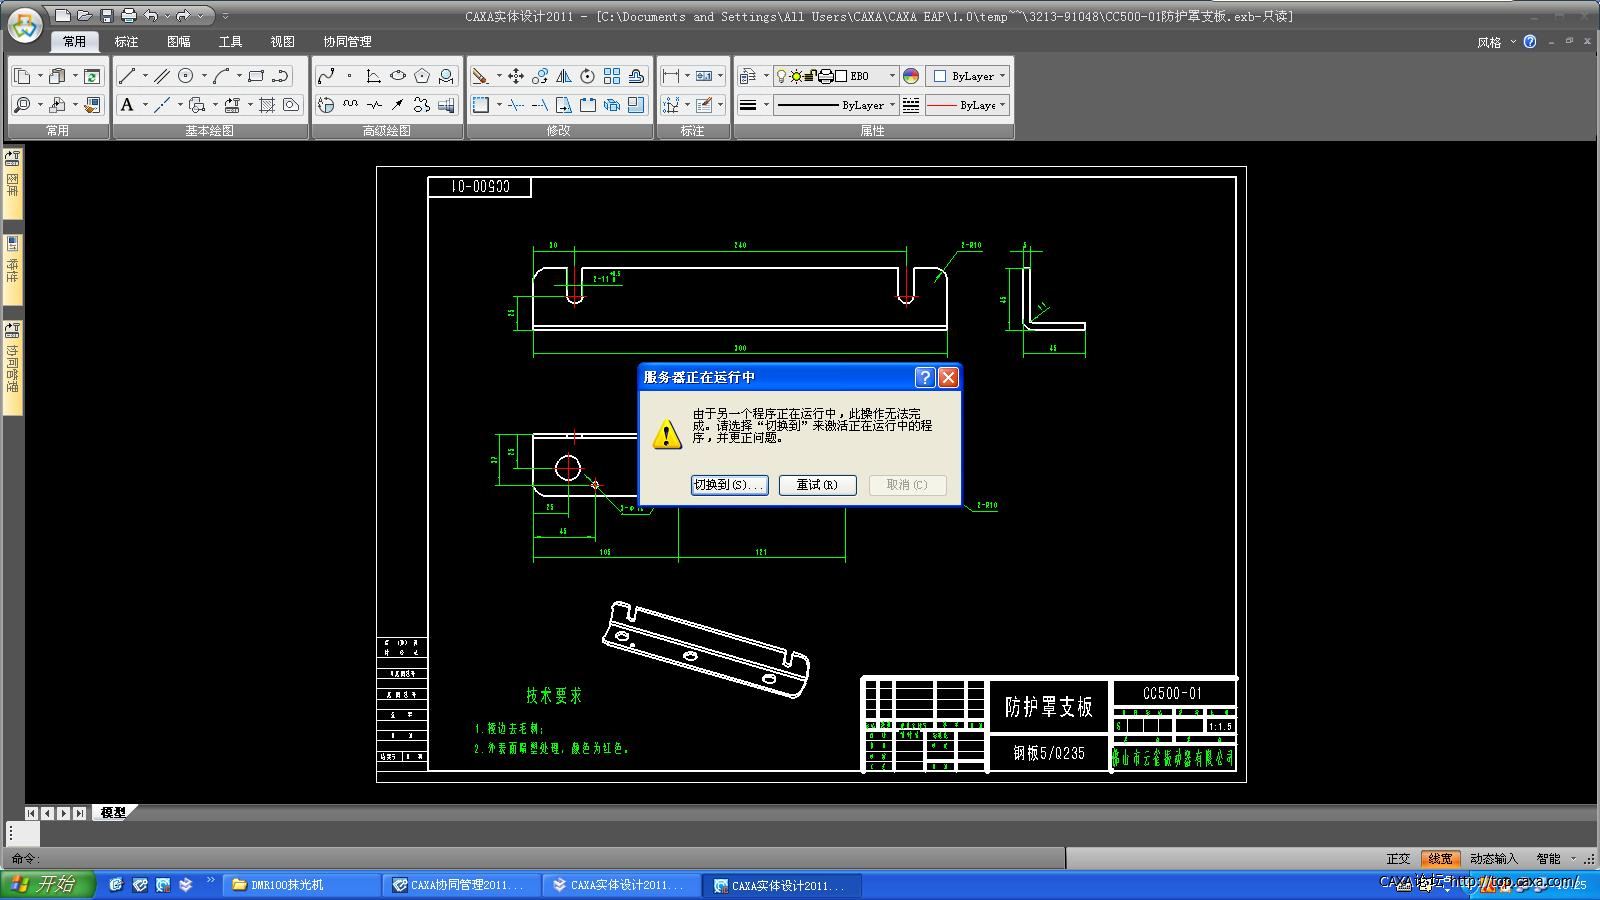Screen dimensions: 1600x900
Task: Toggle the 线宽 line width display
Action: [1440, 859]
